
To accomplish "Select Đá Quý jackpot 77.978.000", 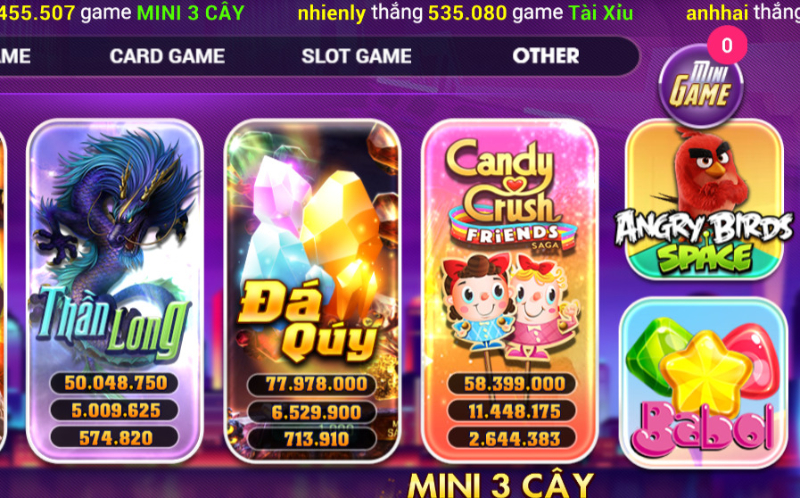I will [312, 384].
